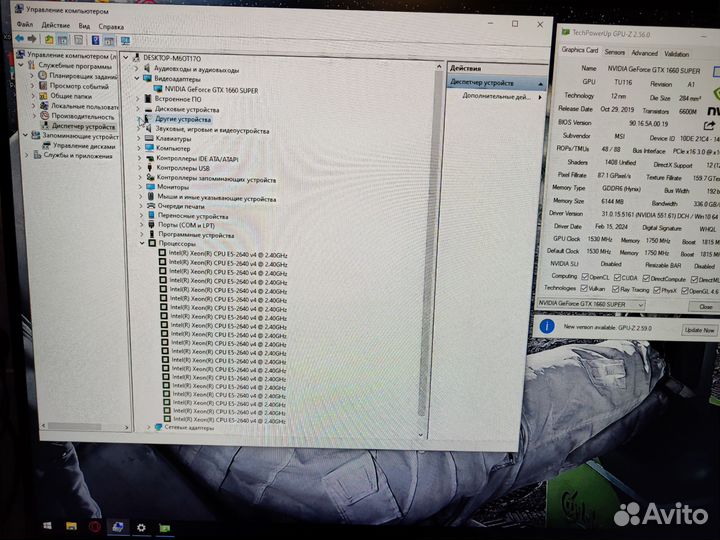This screenshot has width=720, height=540.
Task: Collapse the Видеоадаптеры category
Action: pos(136,79)
